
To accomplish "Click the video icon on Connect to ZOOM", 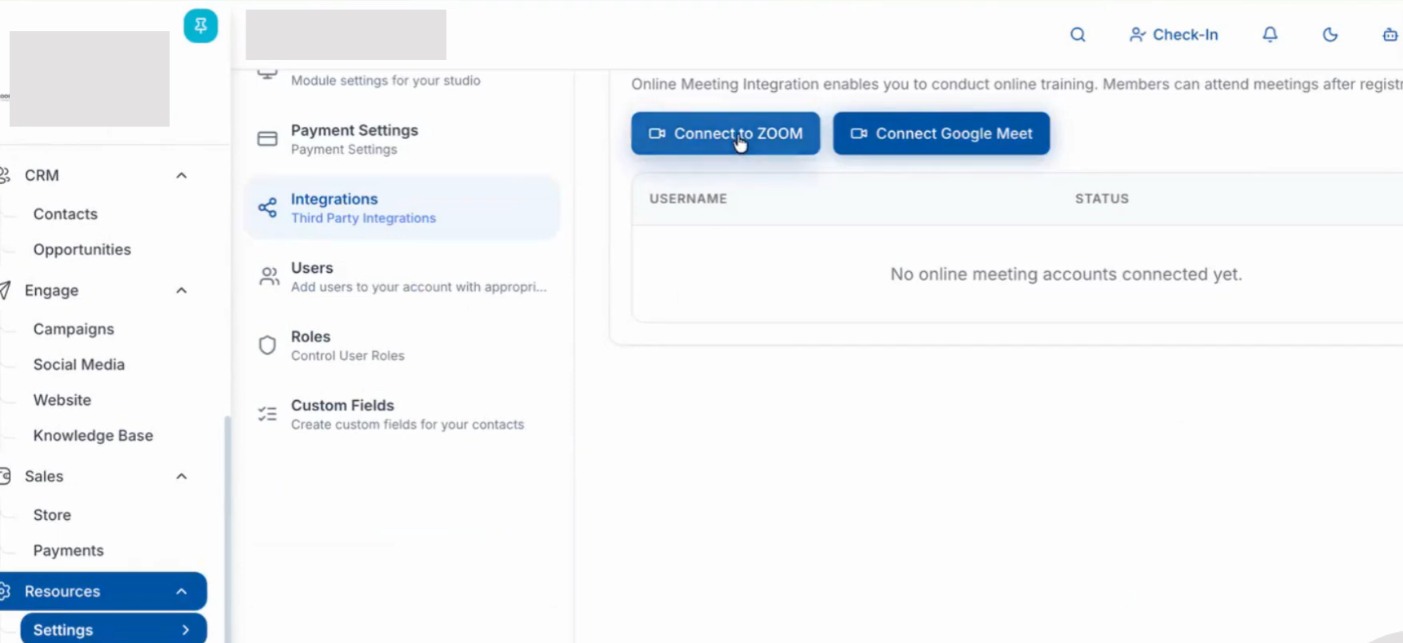I will (x=657, y=134).
